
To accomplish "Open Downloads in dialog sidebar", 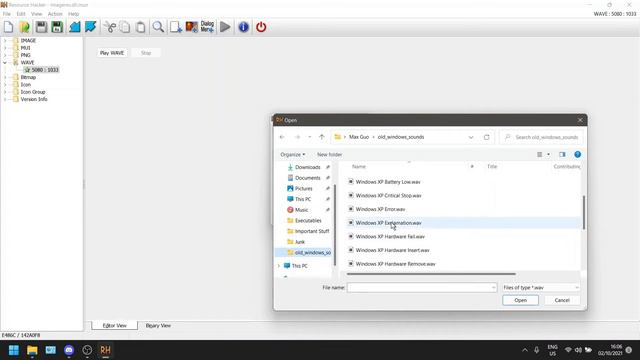I will (307, 167).
